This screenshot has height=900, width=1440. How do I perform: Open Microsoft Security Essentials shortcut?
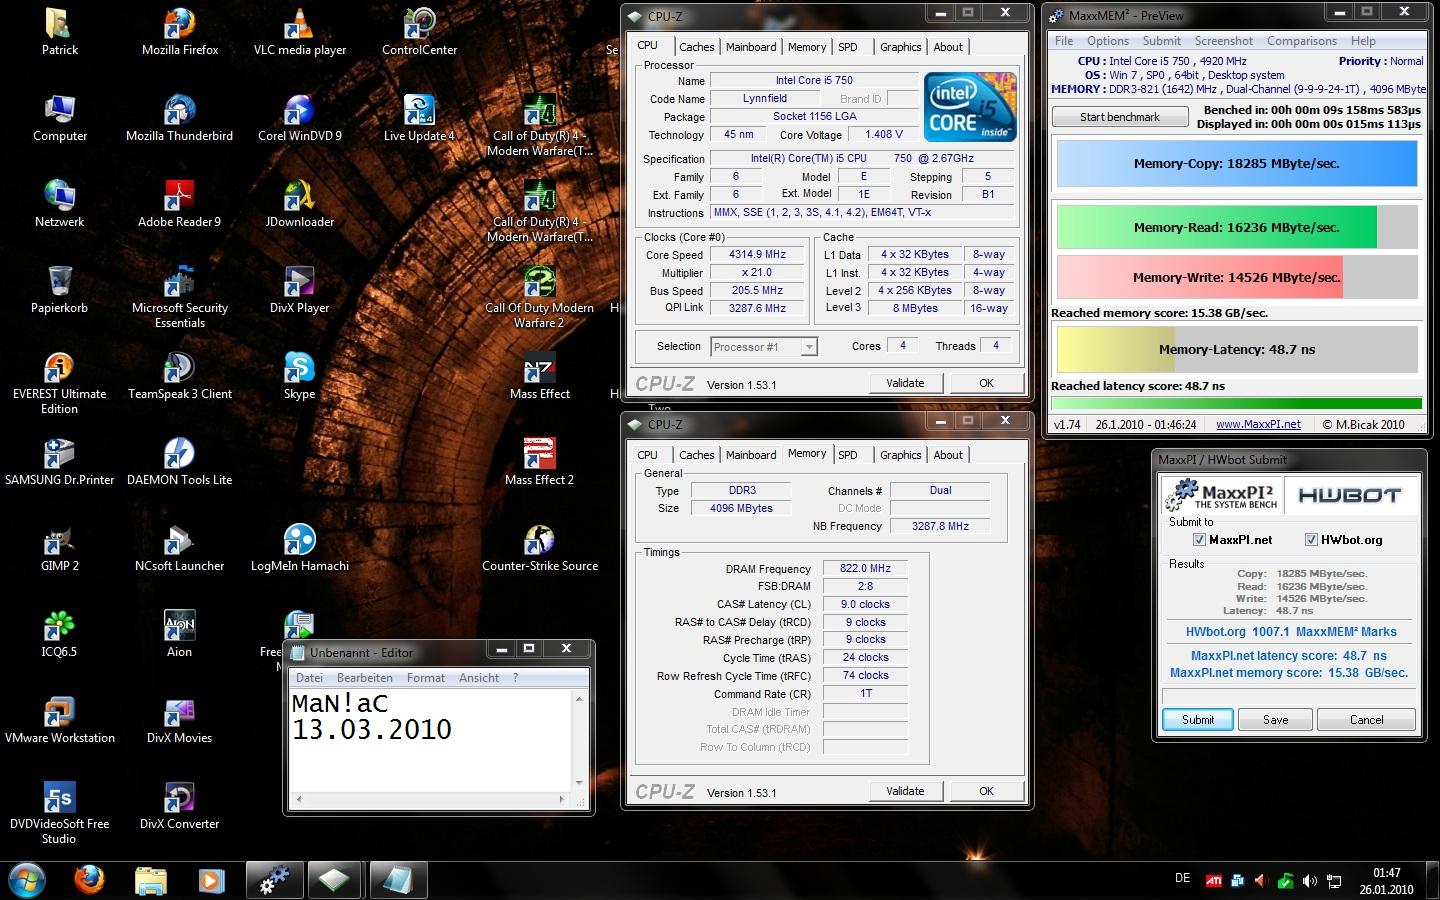click(x=180, y=296)
